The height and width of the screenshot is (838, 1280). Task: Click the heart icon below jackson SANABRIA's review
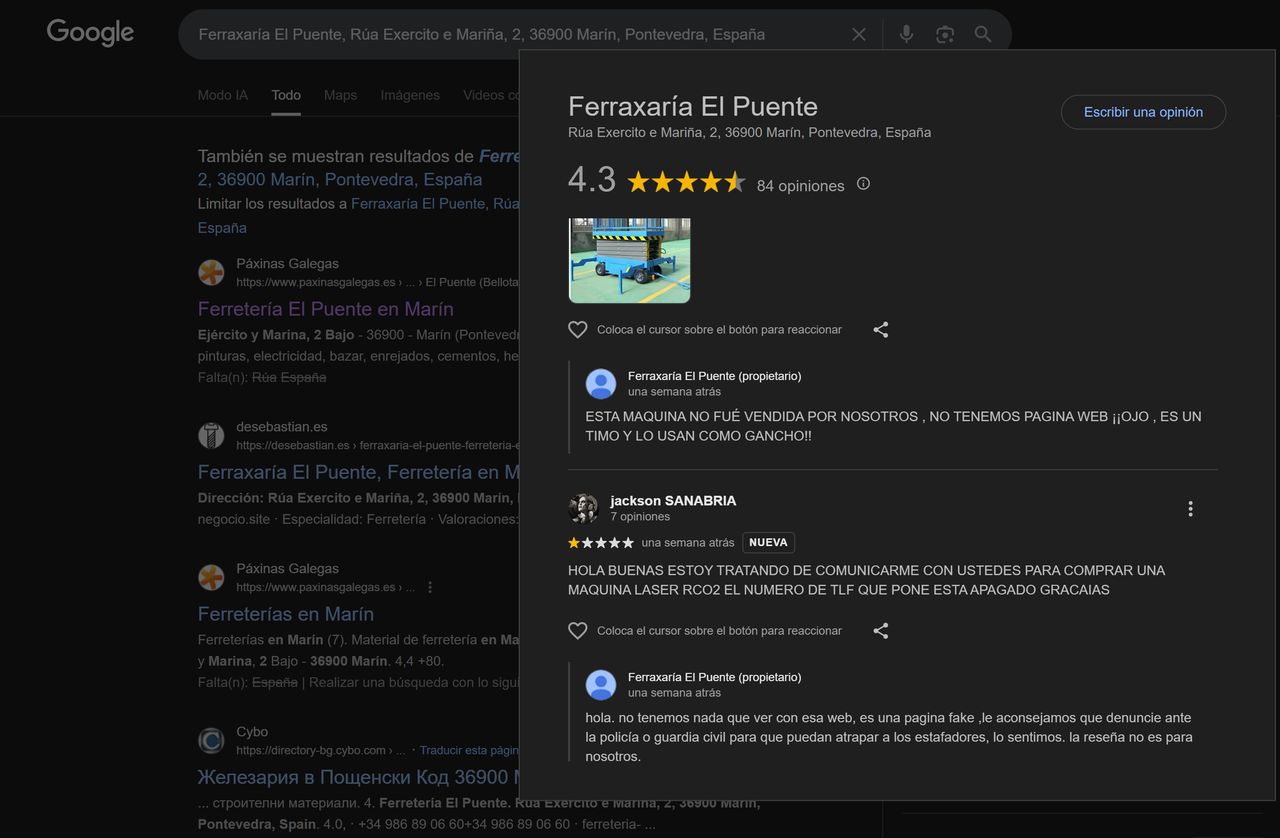577,630
